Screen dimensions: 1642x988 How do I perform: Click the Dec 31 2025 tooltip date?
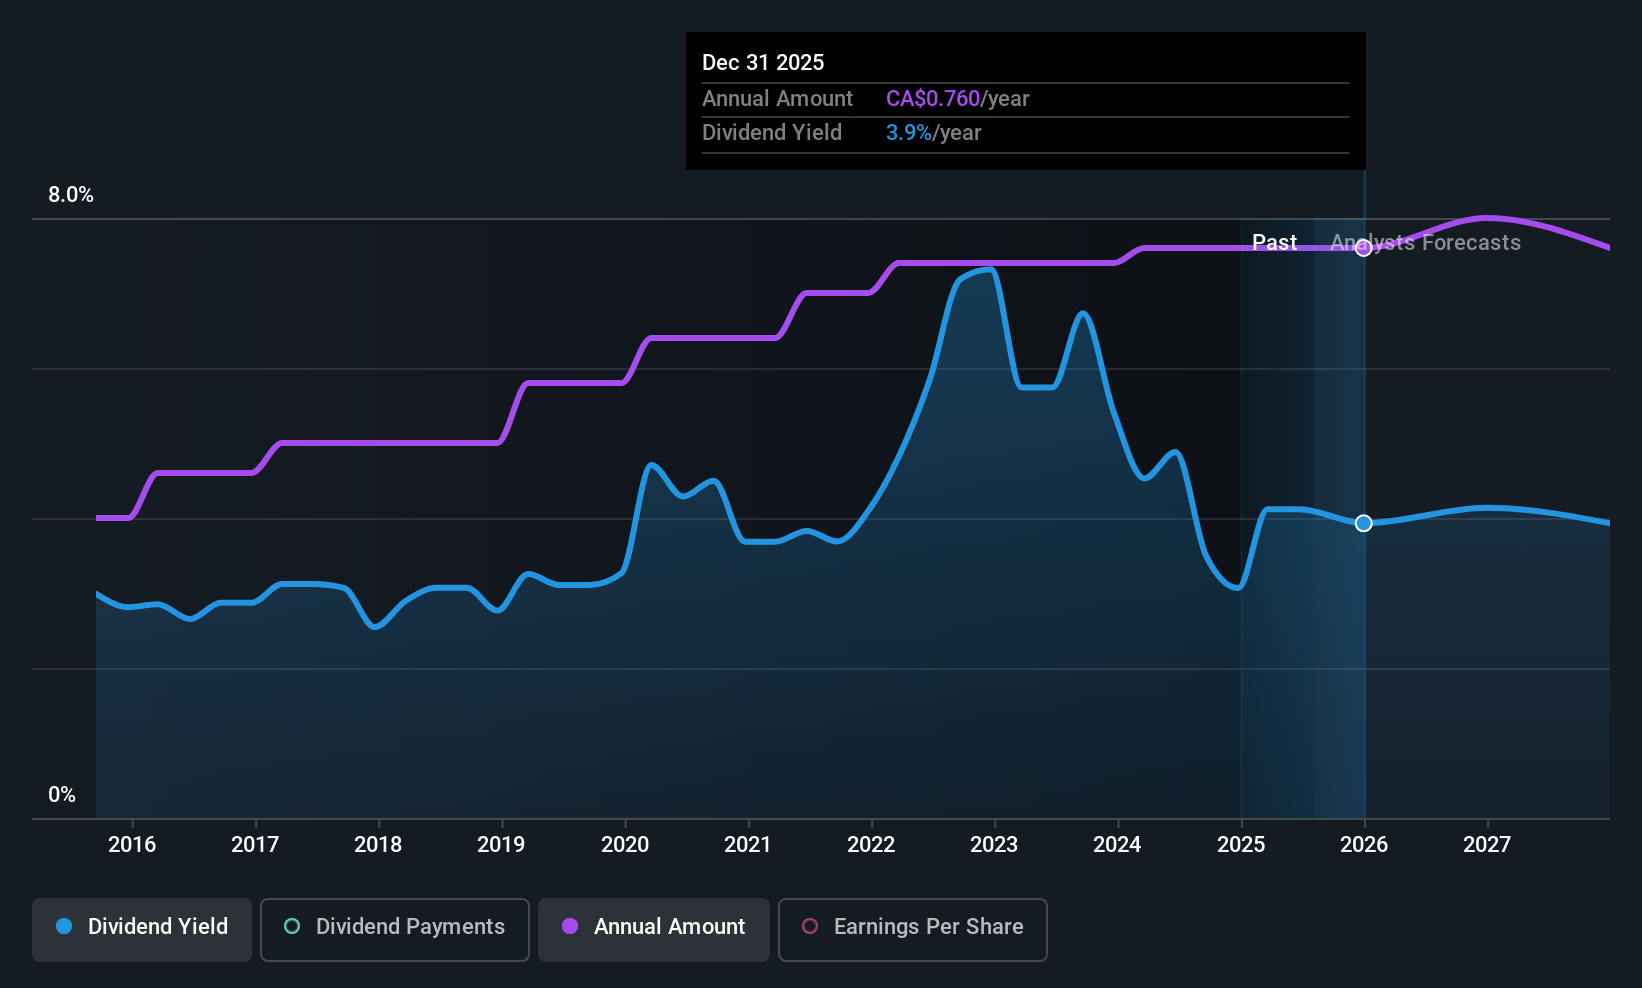point(763,62)
